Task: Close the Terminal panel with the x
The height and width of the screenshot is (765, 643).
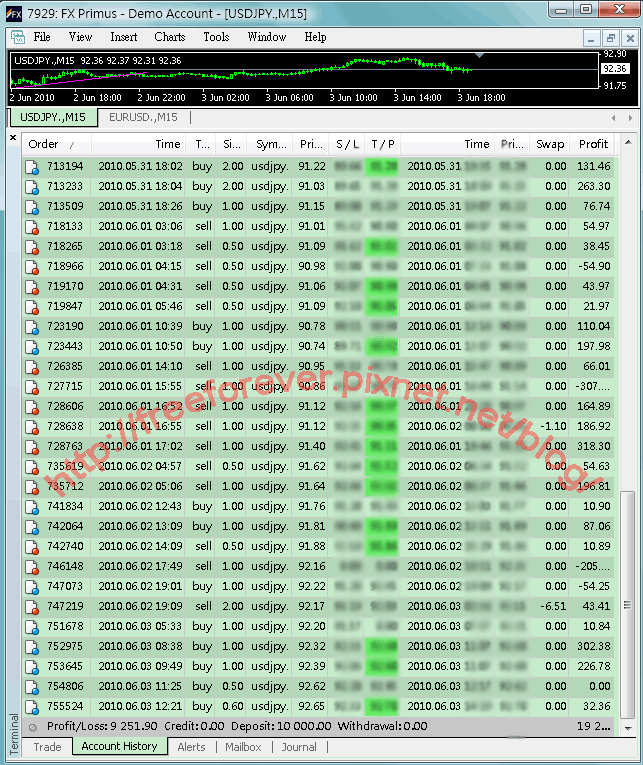Action: pyautogui.click(x=13, y=138)
